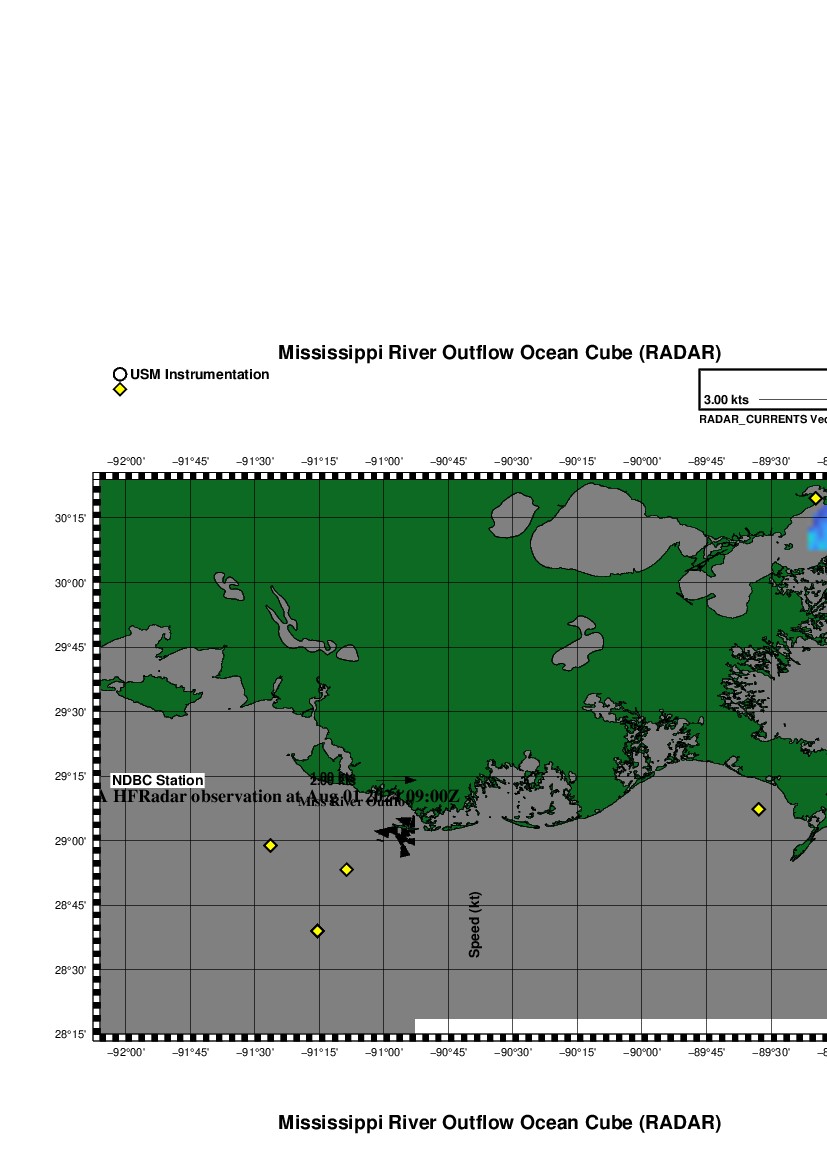Click the white bar along the map bottom
Screen dimensions: 827x1170
[x=620, y=1025]
